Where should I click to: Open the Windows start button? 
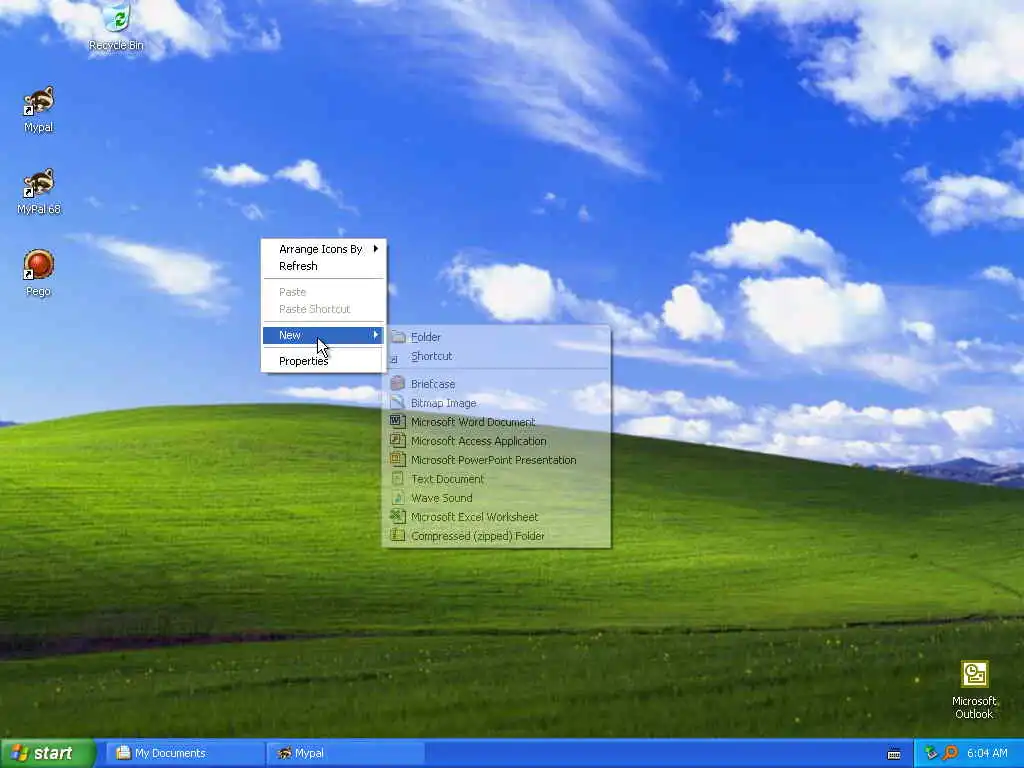click(x=47, y=754)
